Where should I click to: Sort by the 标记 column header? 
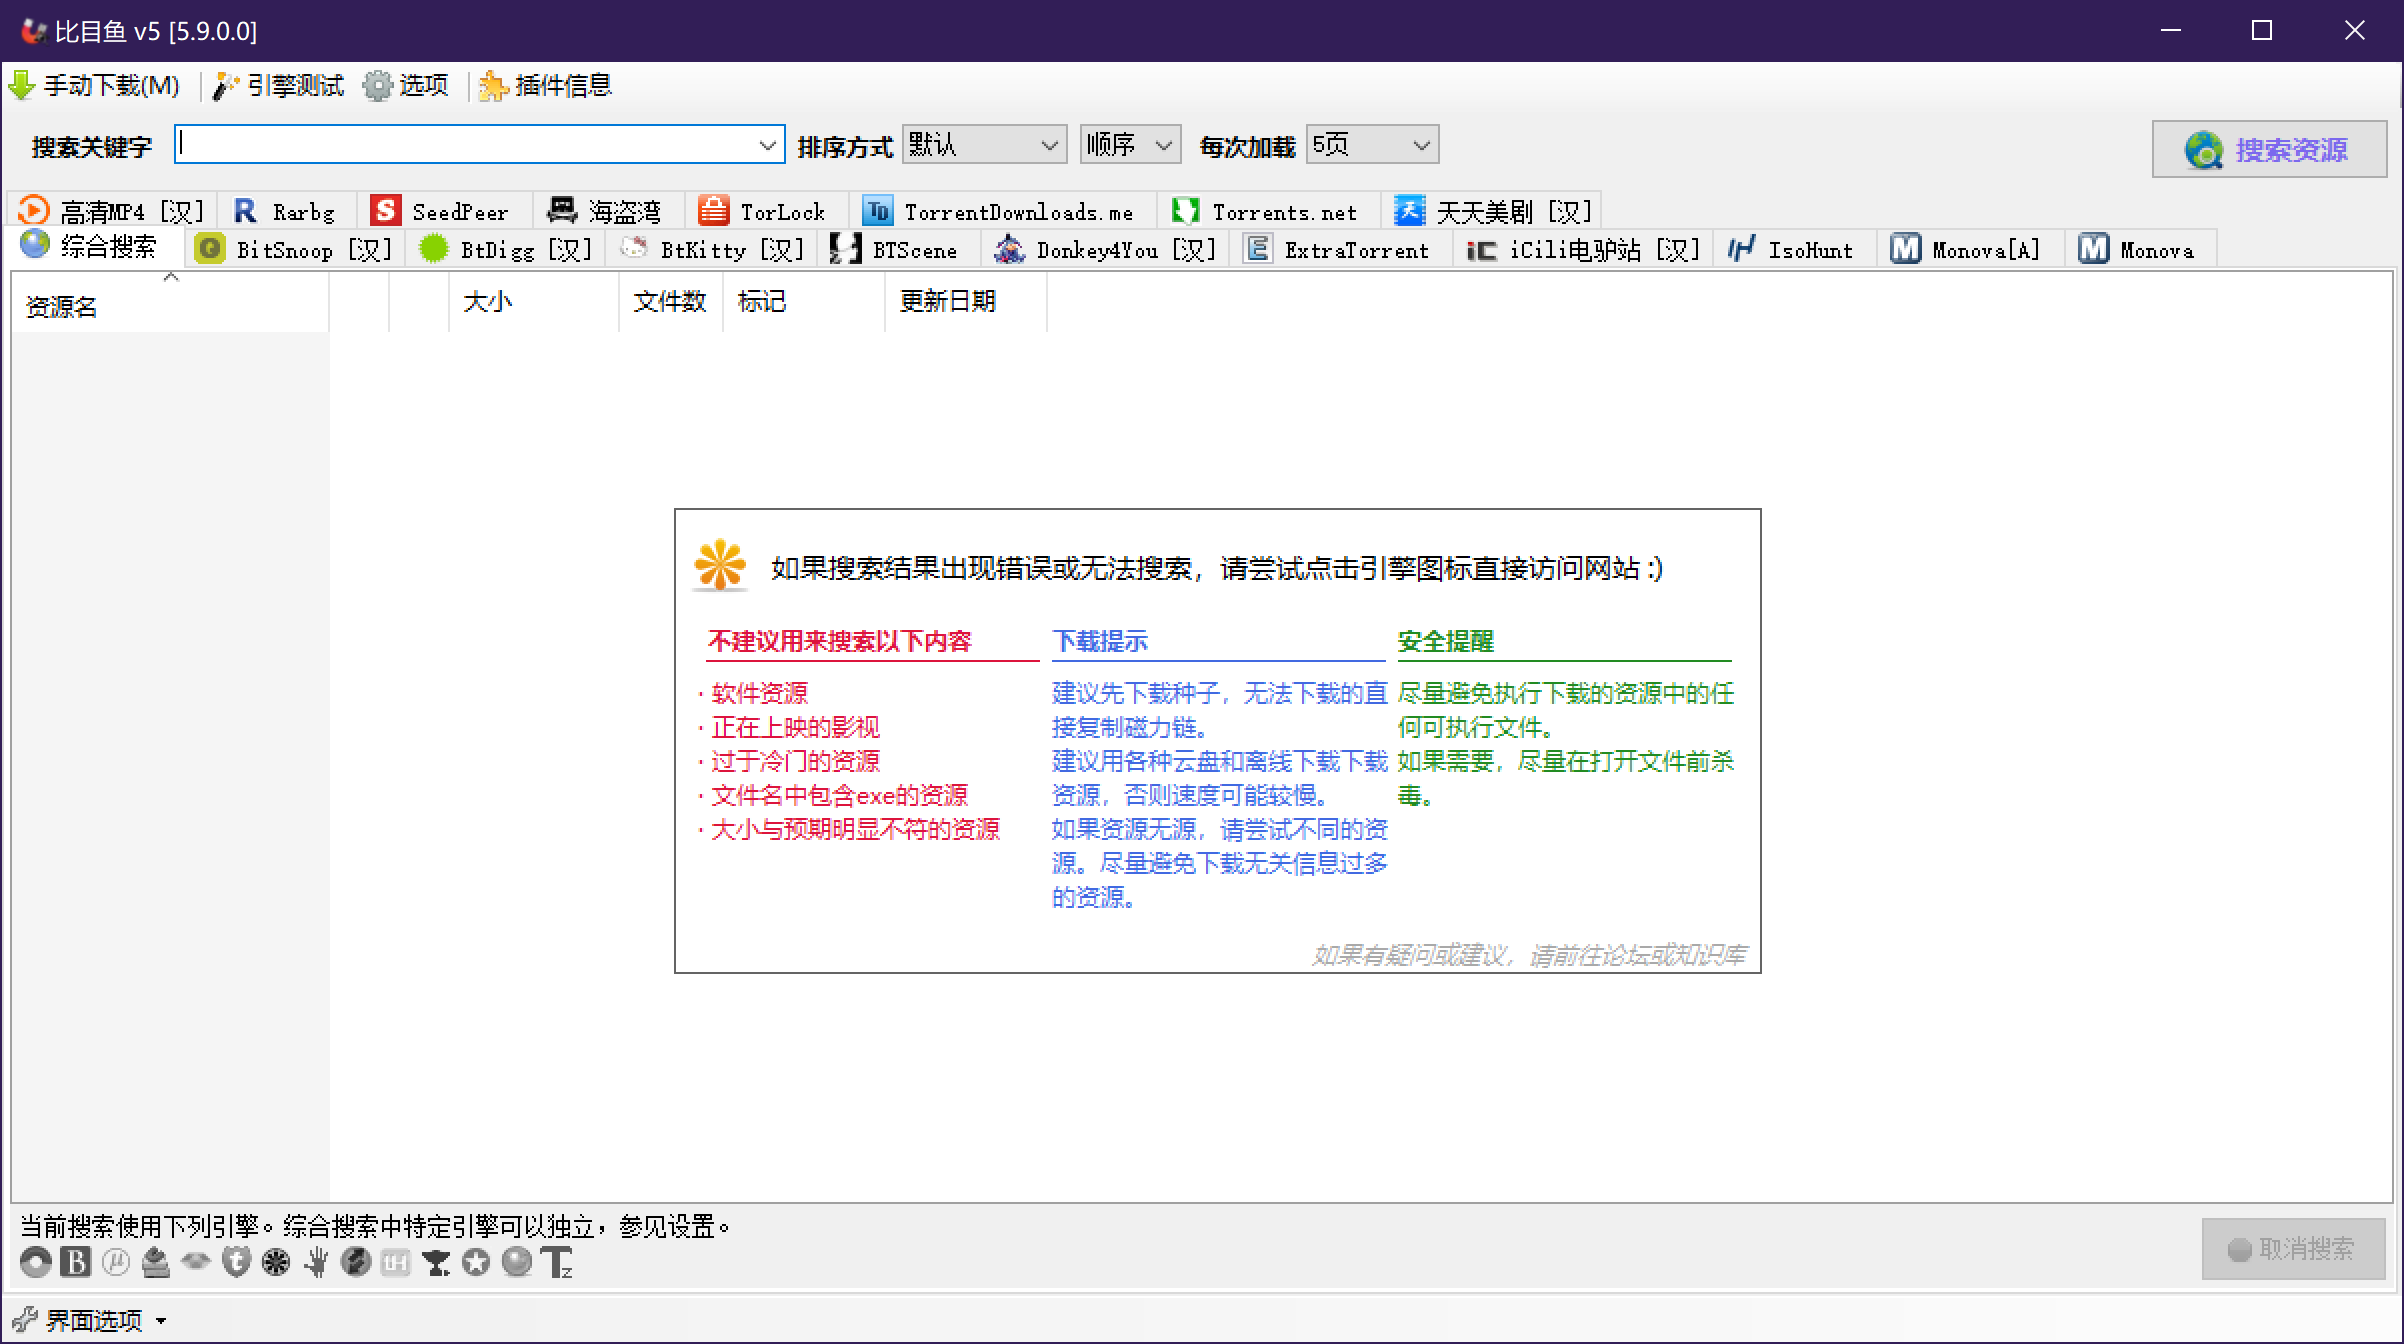[804, 301]
